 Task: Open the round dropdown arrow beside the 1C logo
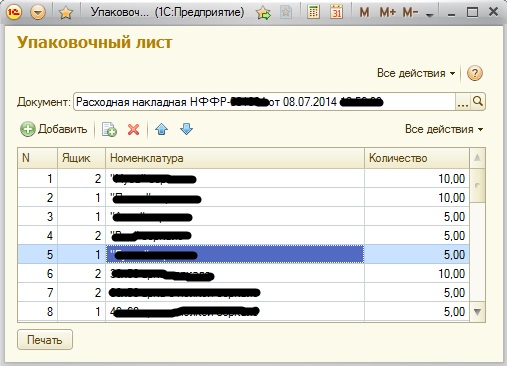click(38, 13)
